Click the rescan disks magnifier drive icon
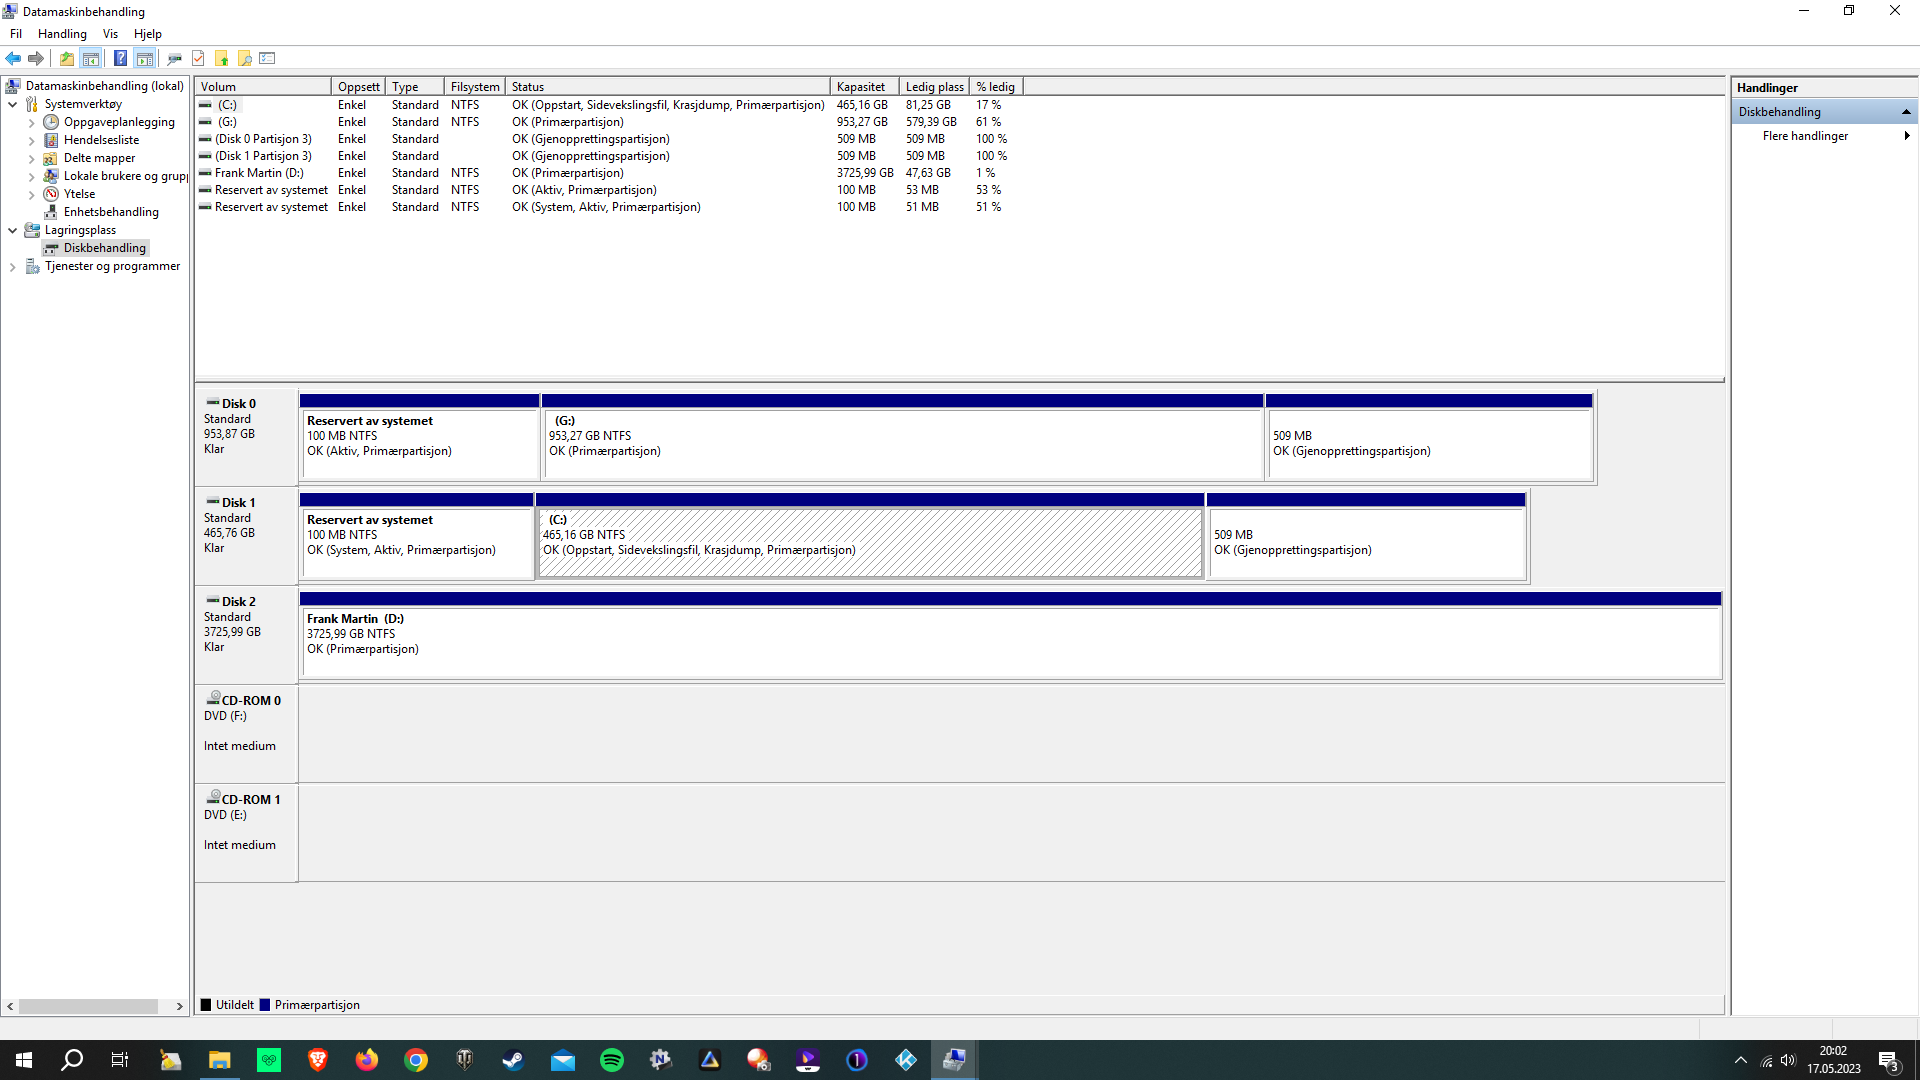Viewport: 1920px width, 1080px height. tap(174, 58)
